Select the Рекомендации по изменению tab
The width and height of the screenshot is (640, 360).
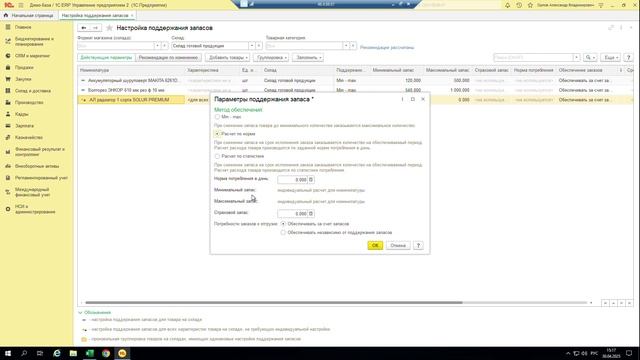pos(168,58)
